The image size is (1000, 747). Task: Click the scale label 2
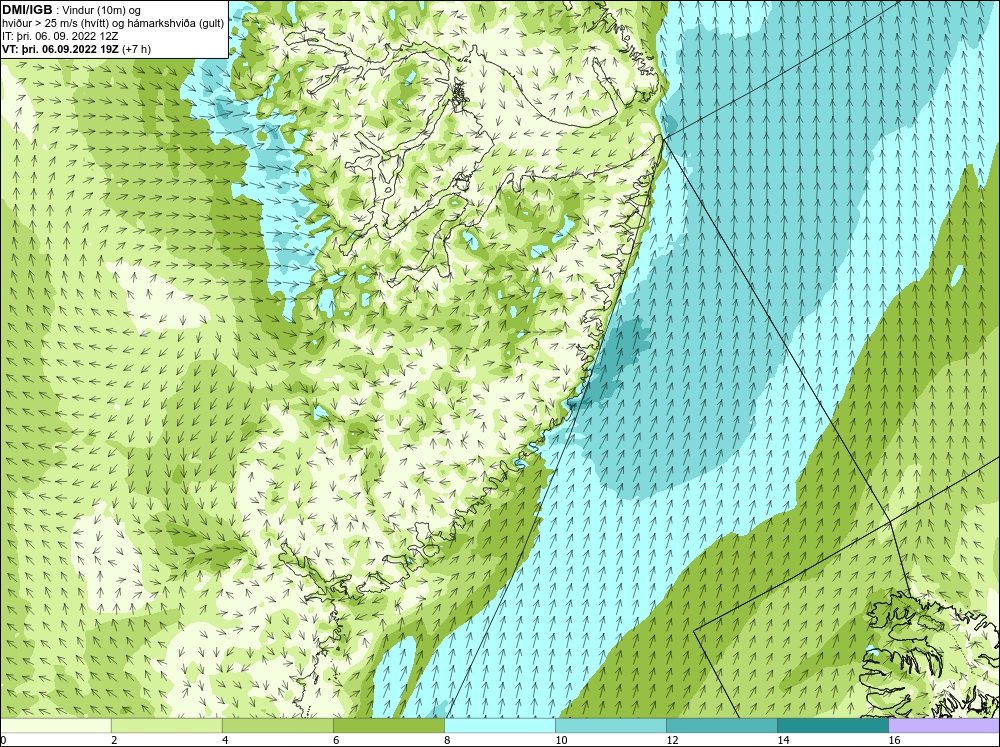(x=114, y=740)
